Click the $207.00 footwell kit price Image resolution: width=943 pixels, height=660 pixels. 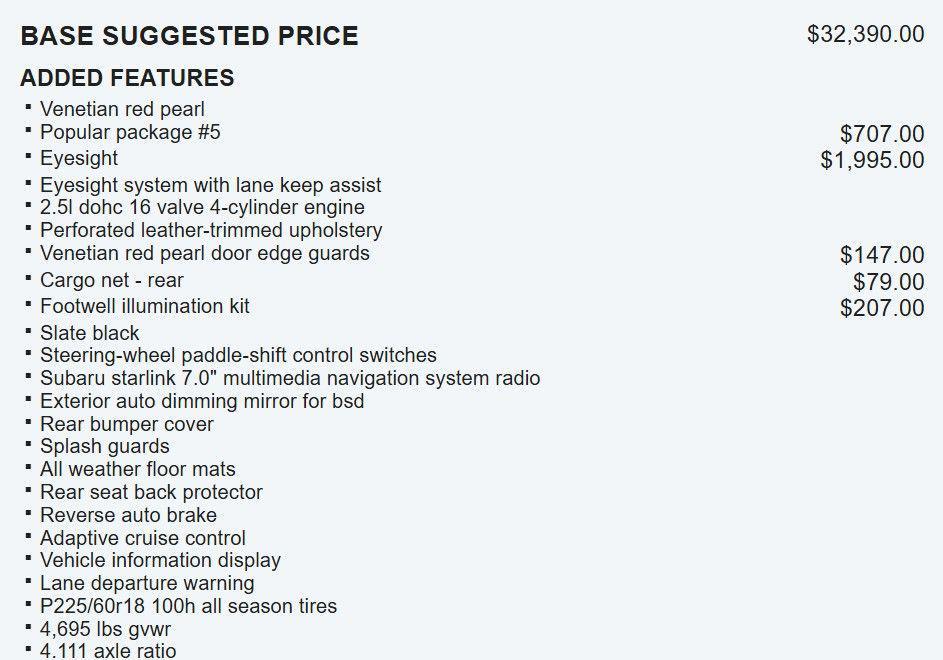coord(882,308)
